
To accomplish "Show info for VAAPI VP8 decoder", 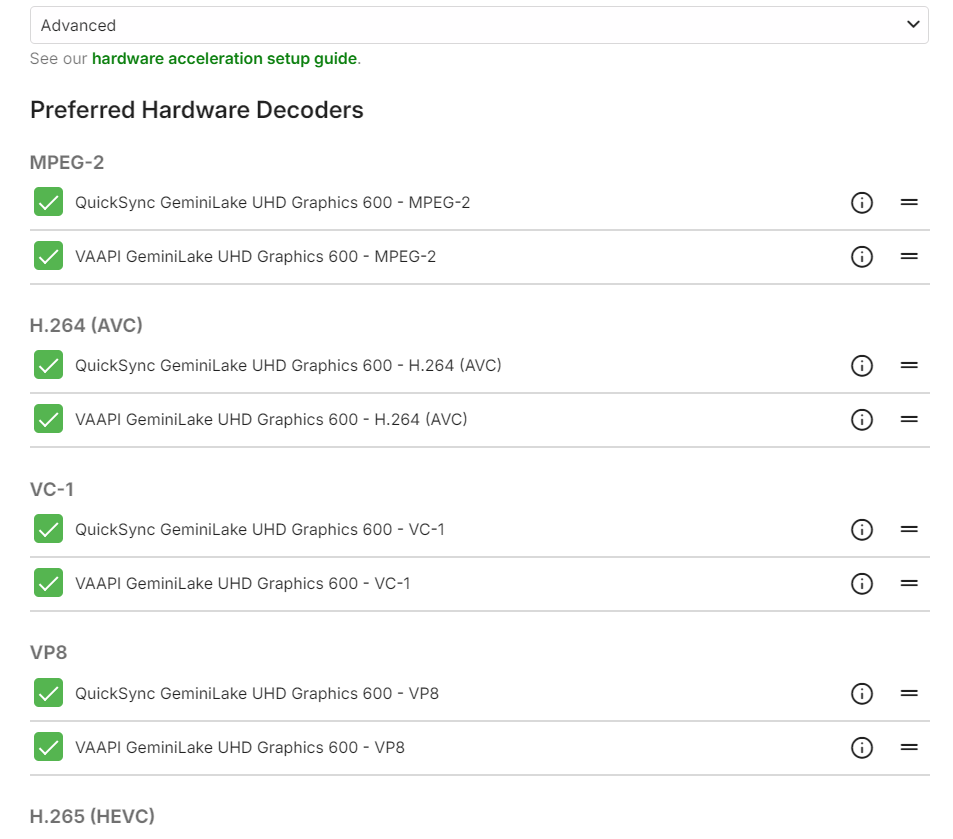I will (x=862, y=748).
